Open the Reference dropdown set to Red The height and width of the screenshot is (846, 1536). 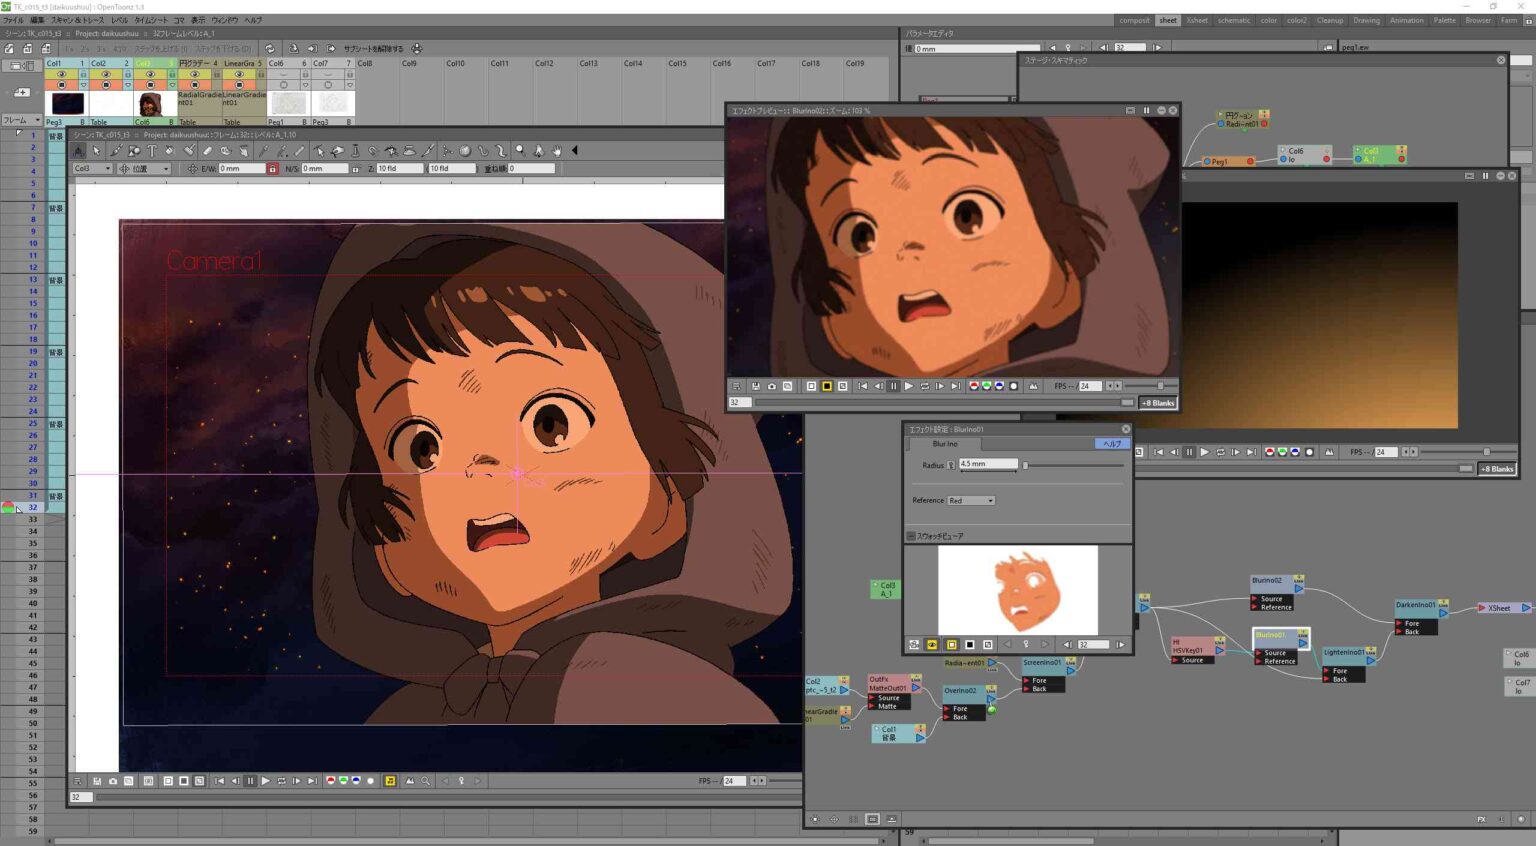coord(970,500)
